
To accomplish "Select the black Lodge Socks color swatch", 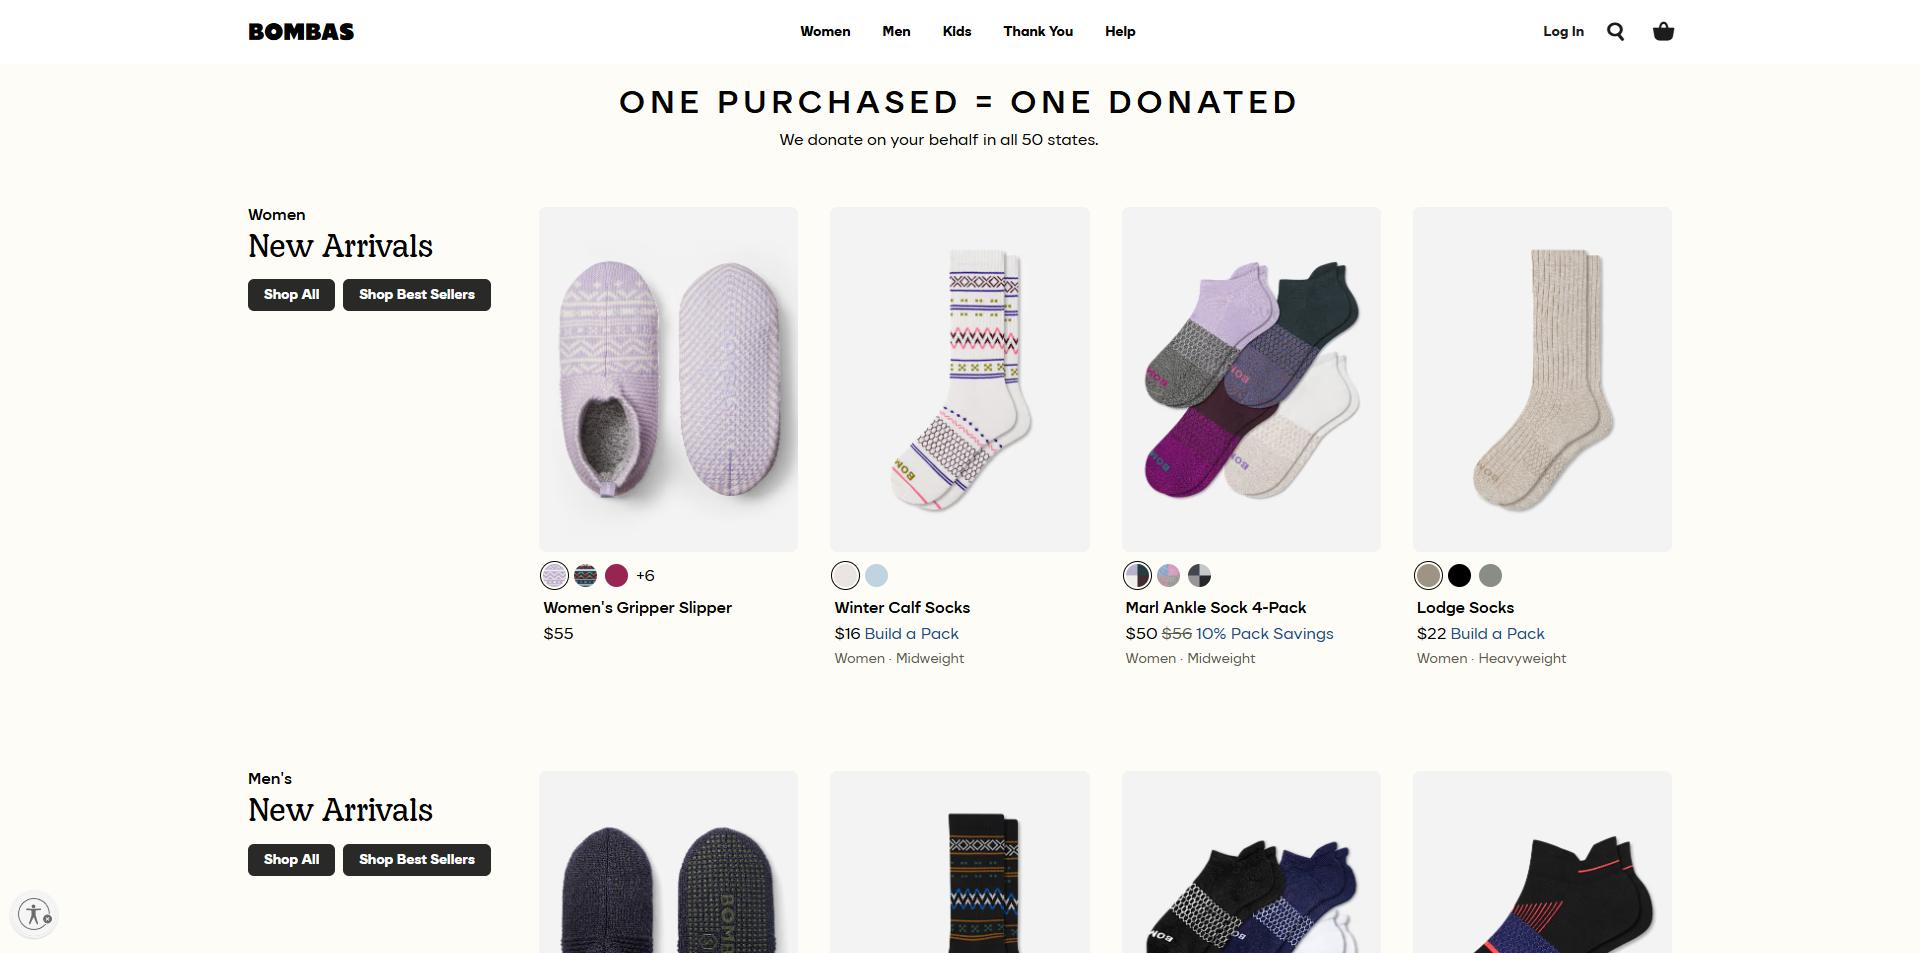I will 1459,576.
